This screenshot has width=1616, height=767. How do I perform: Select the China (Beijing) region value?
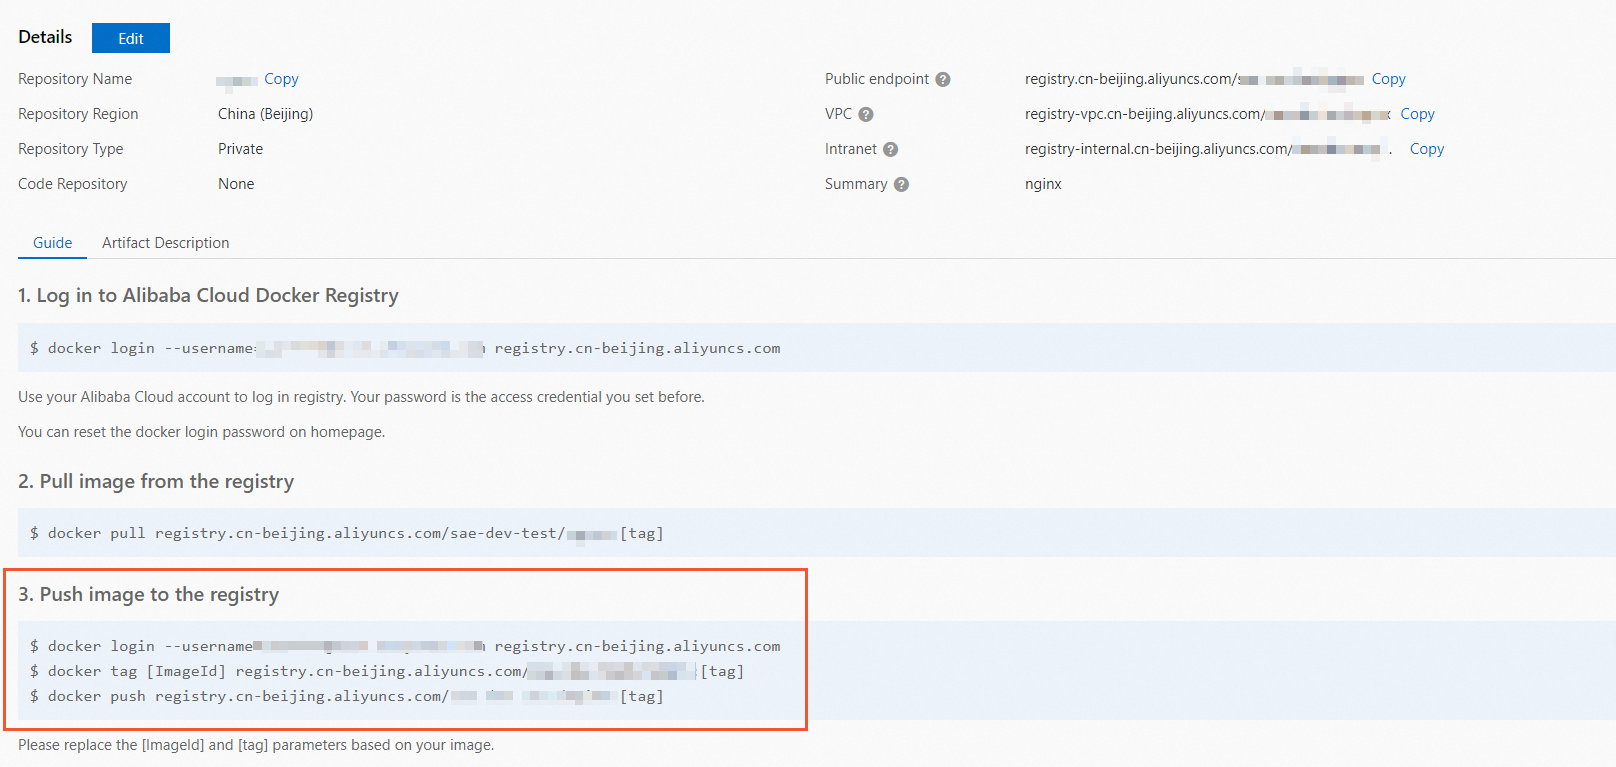tap(266, 114)
